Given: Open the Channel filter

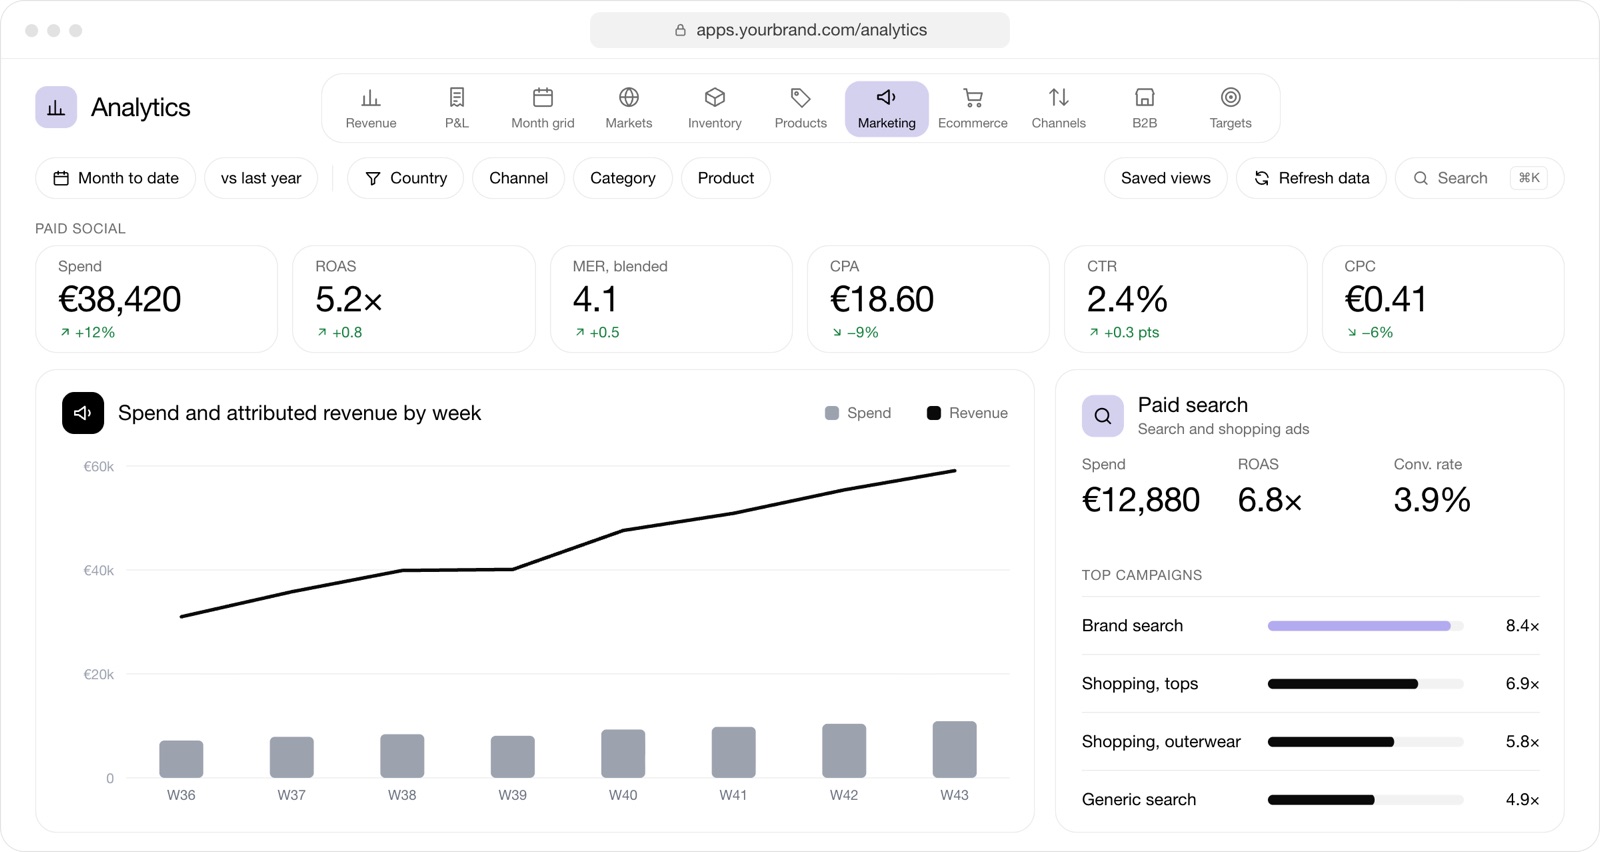Looking at the screenshot, I should tap(519, 178).
